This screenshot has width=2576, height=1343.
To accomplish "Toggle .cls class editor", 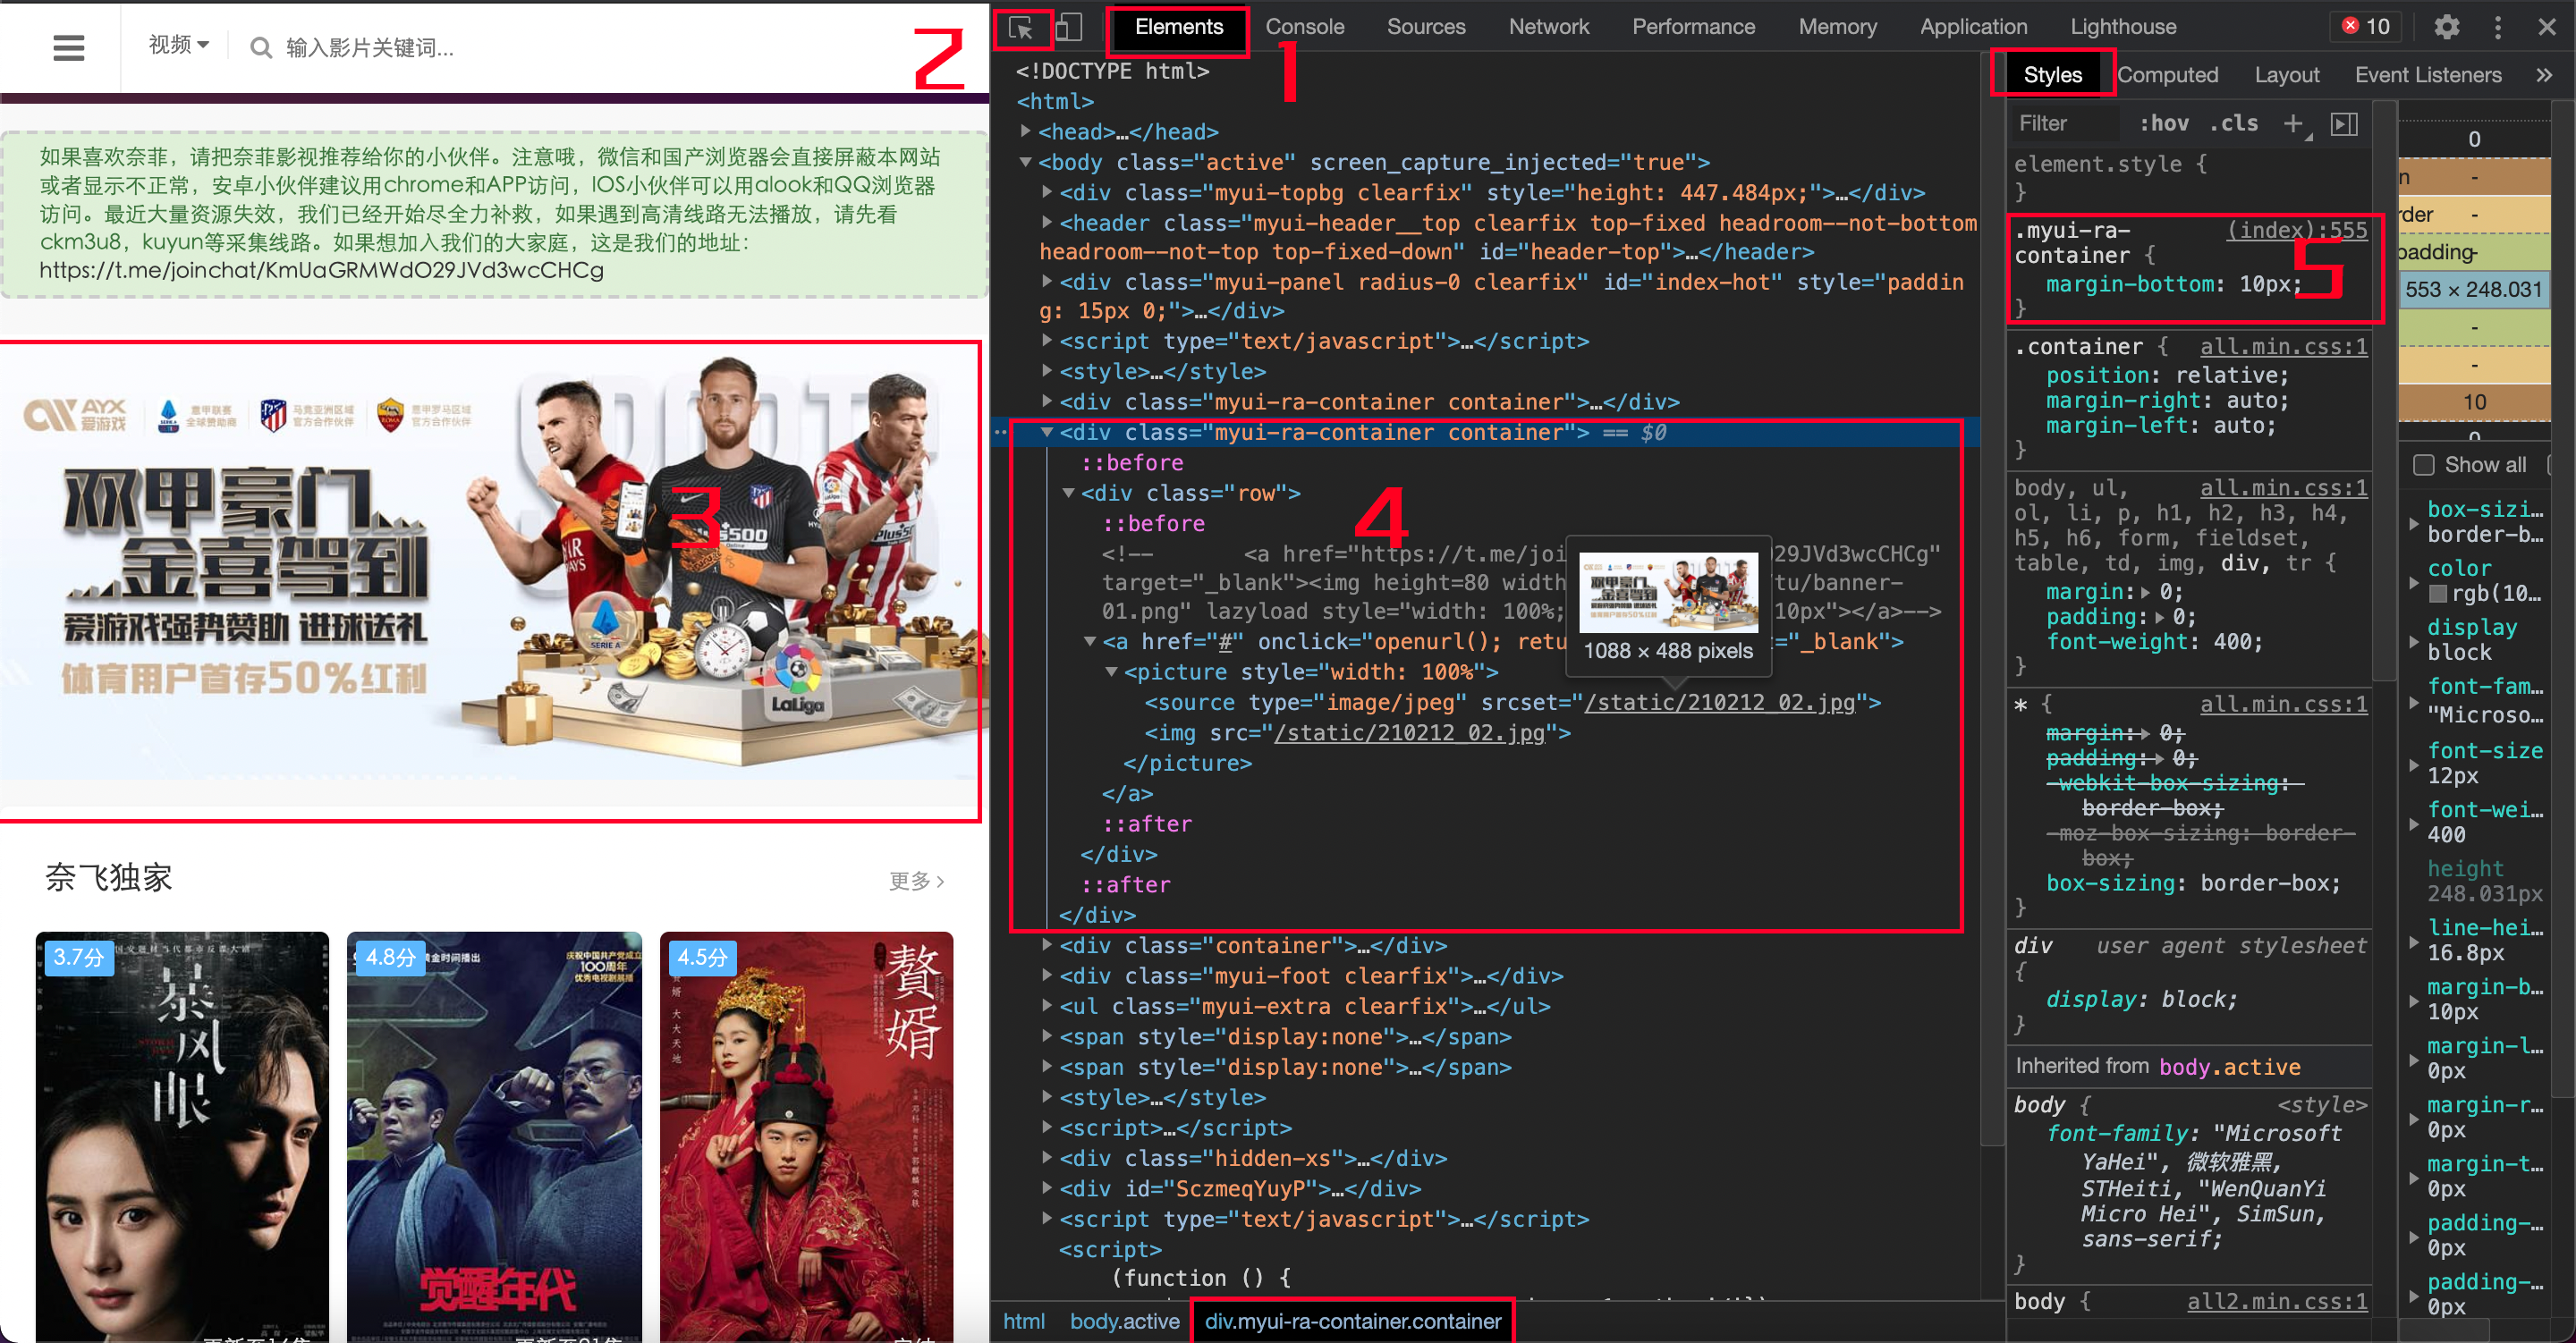I will point(2234,123).
